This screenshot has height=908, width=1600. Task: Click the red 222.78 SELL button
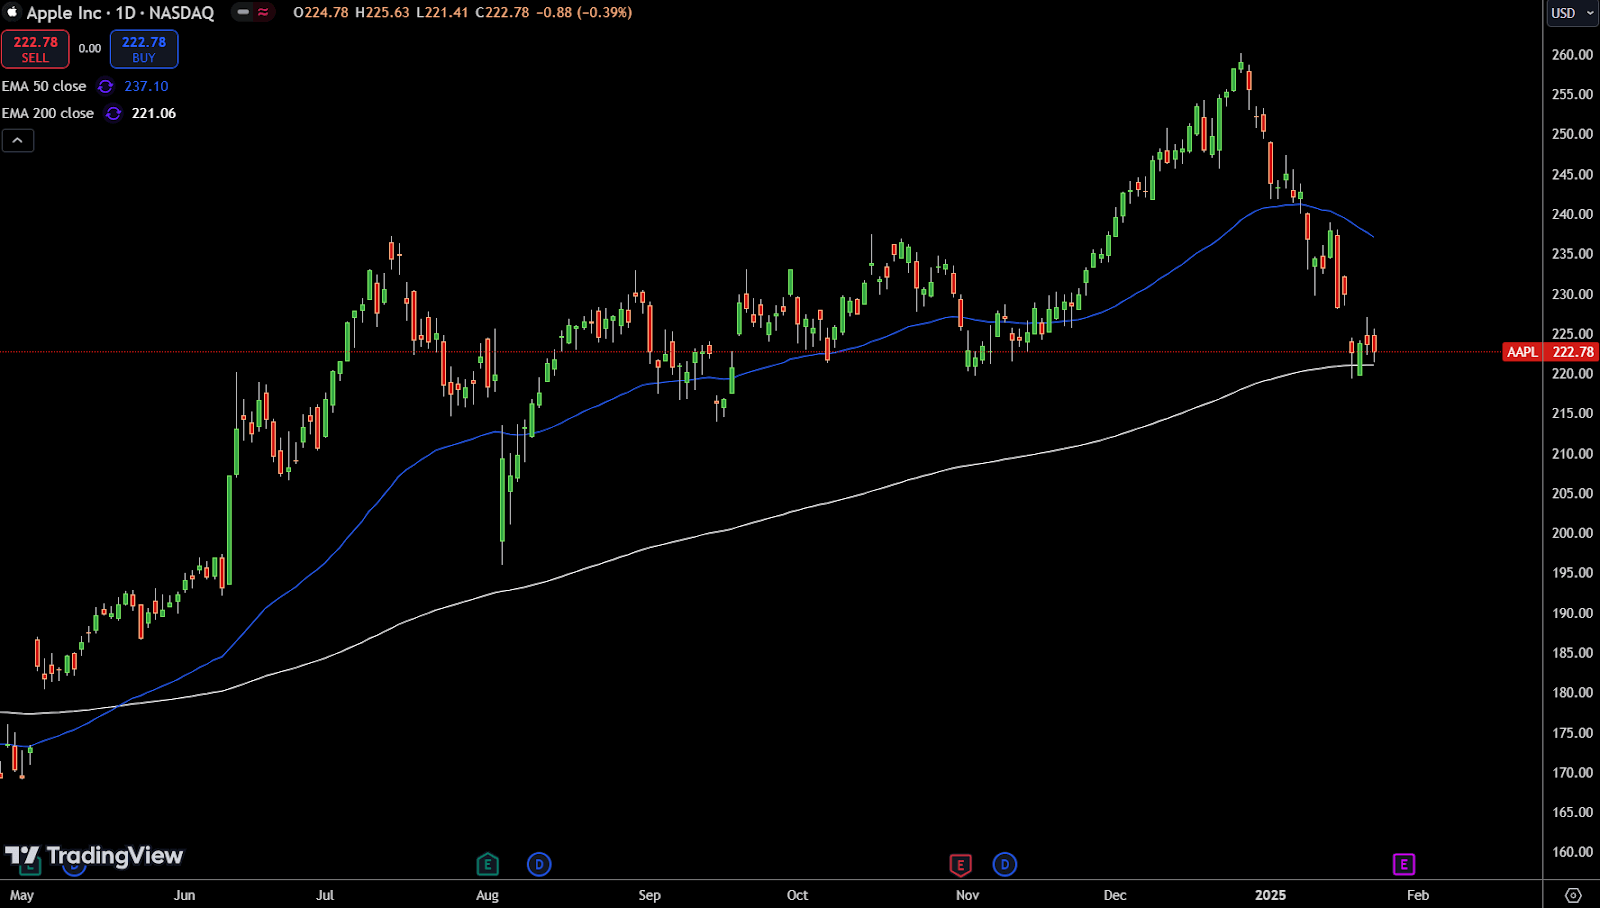click(x=35, y=49)
